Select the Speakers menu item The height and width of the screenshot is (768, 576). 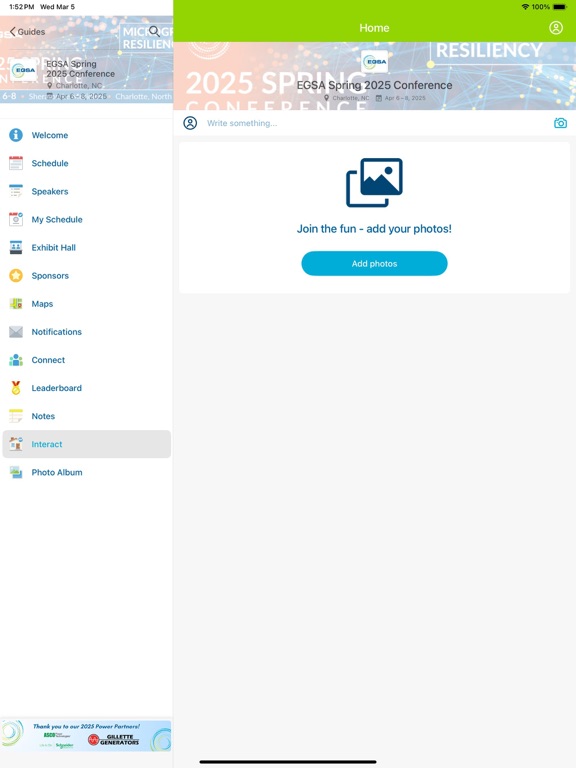pos(87,192)
